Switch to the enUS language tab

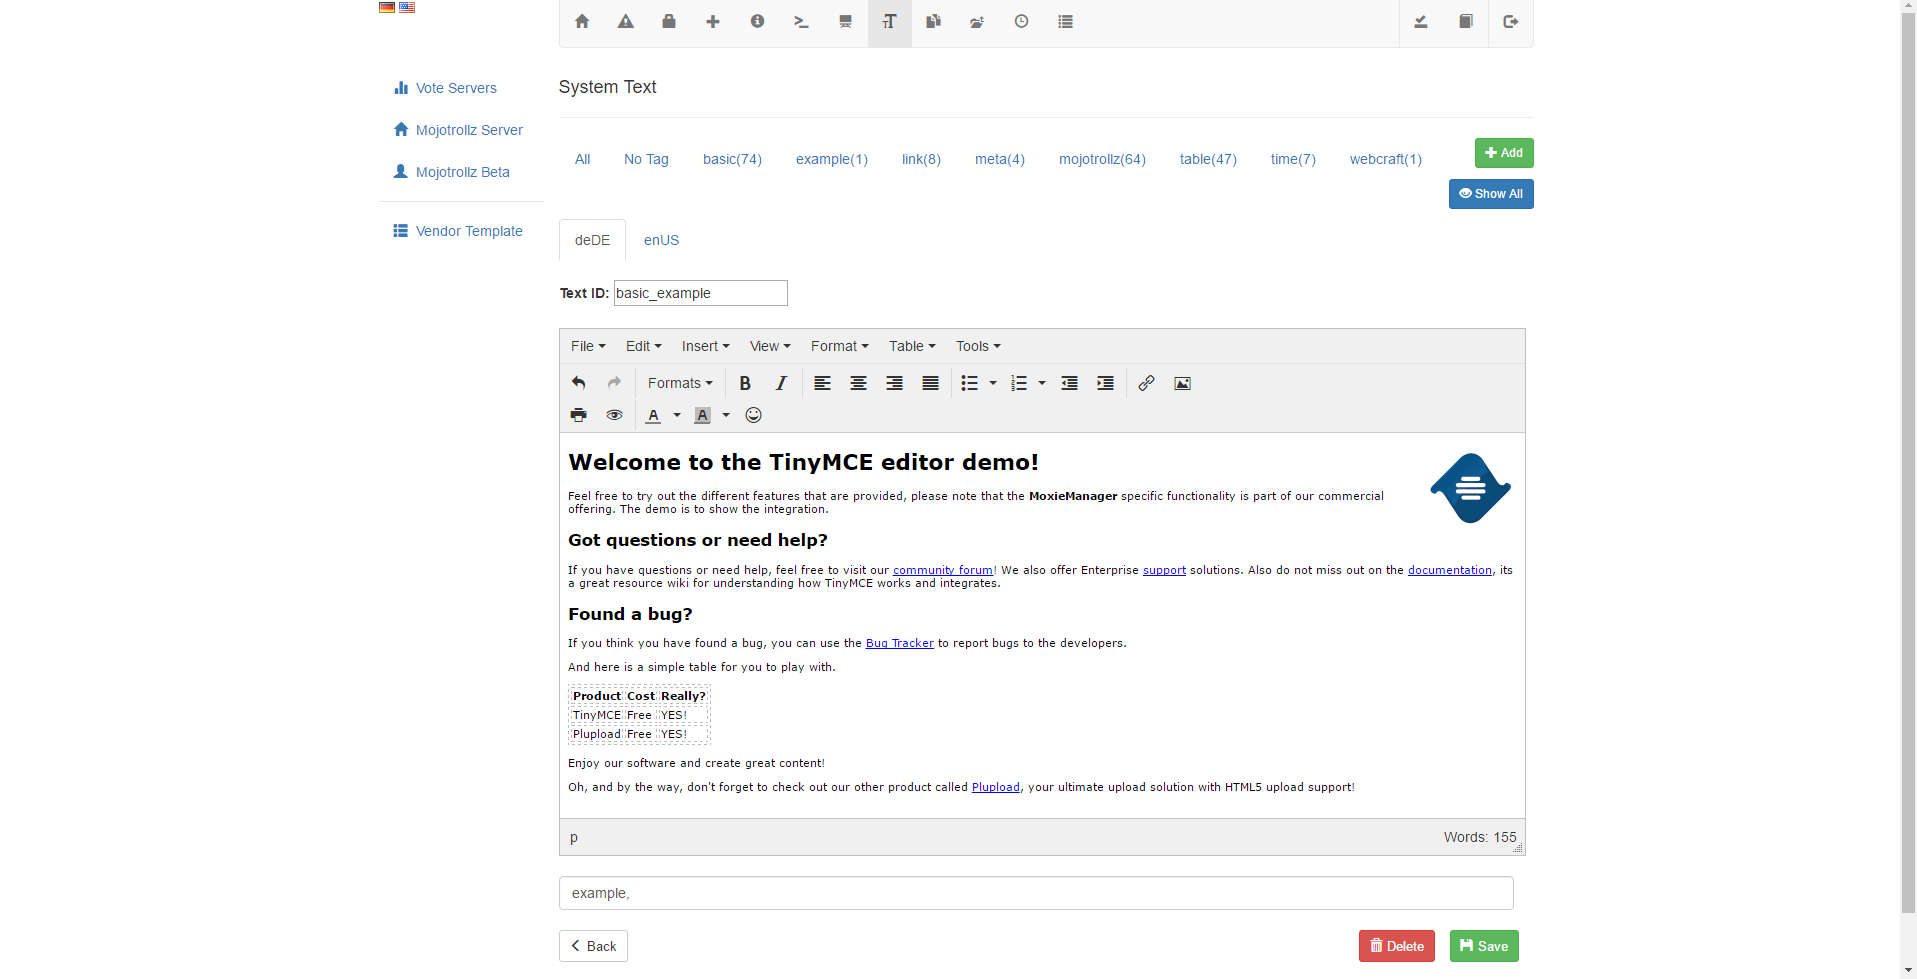(x=661, y=240)
